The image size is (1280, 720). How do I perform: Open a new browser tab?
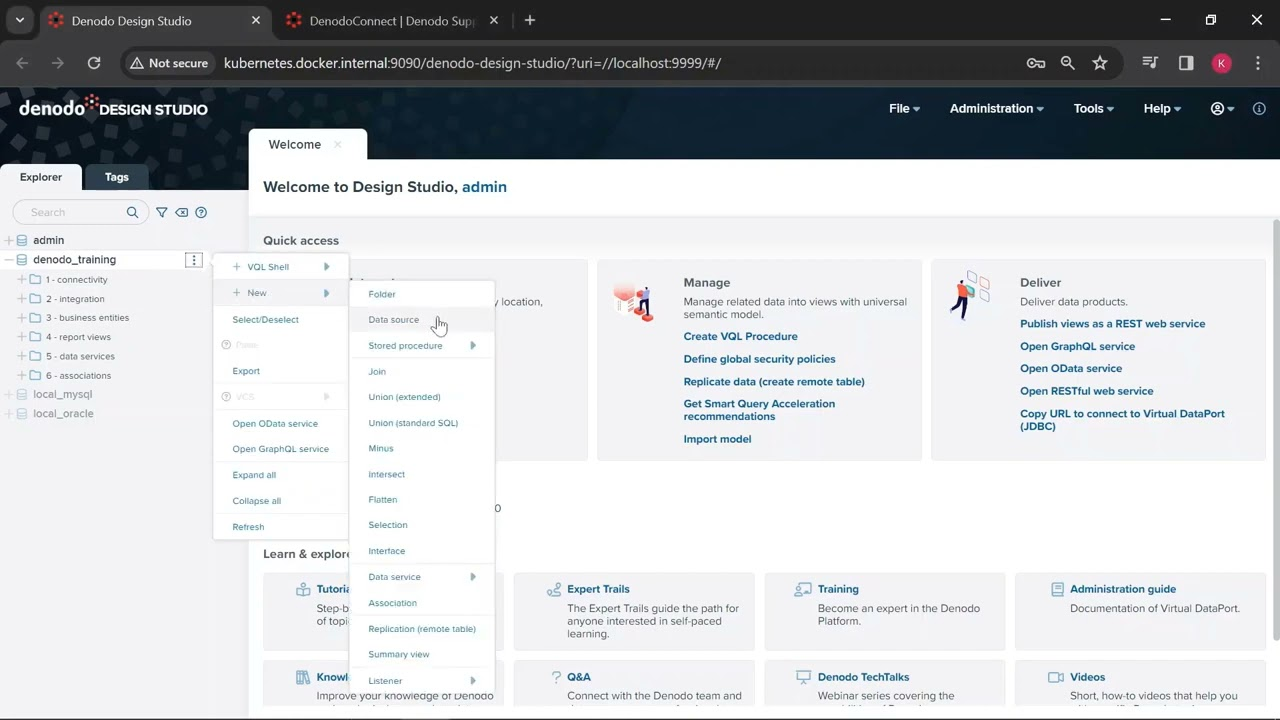[x=530, y=20]
